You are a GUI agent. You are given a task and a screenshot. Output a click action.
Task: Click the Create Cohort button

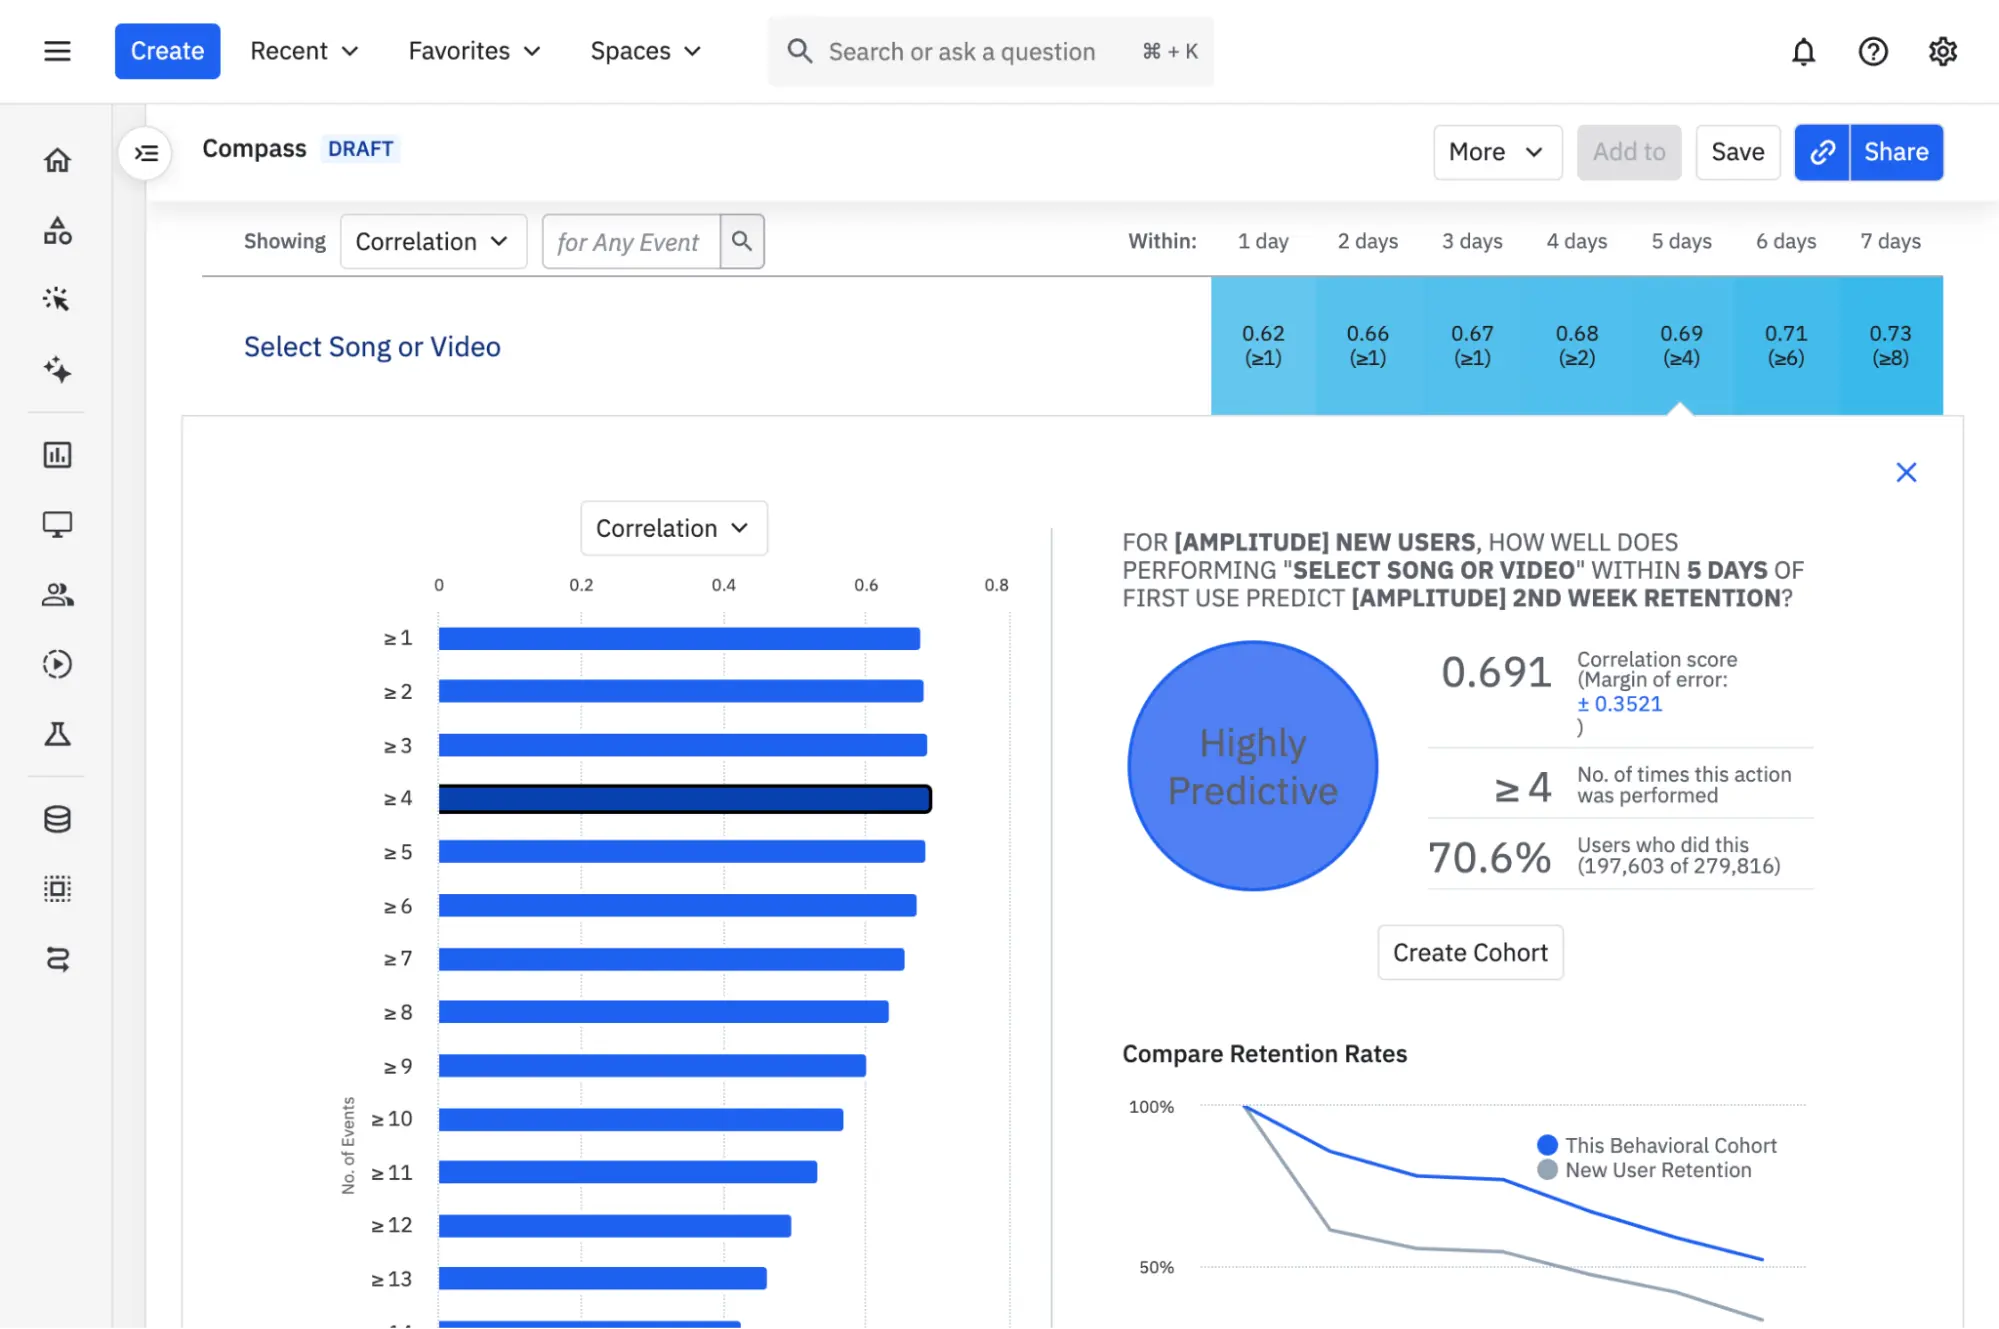coord(1469,952)
